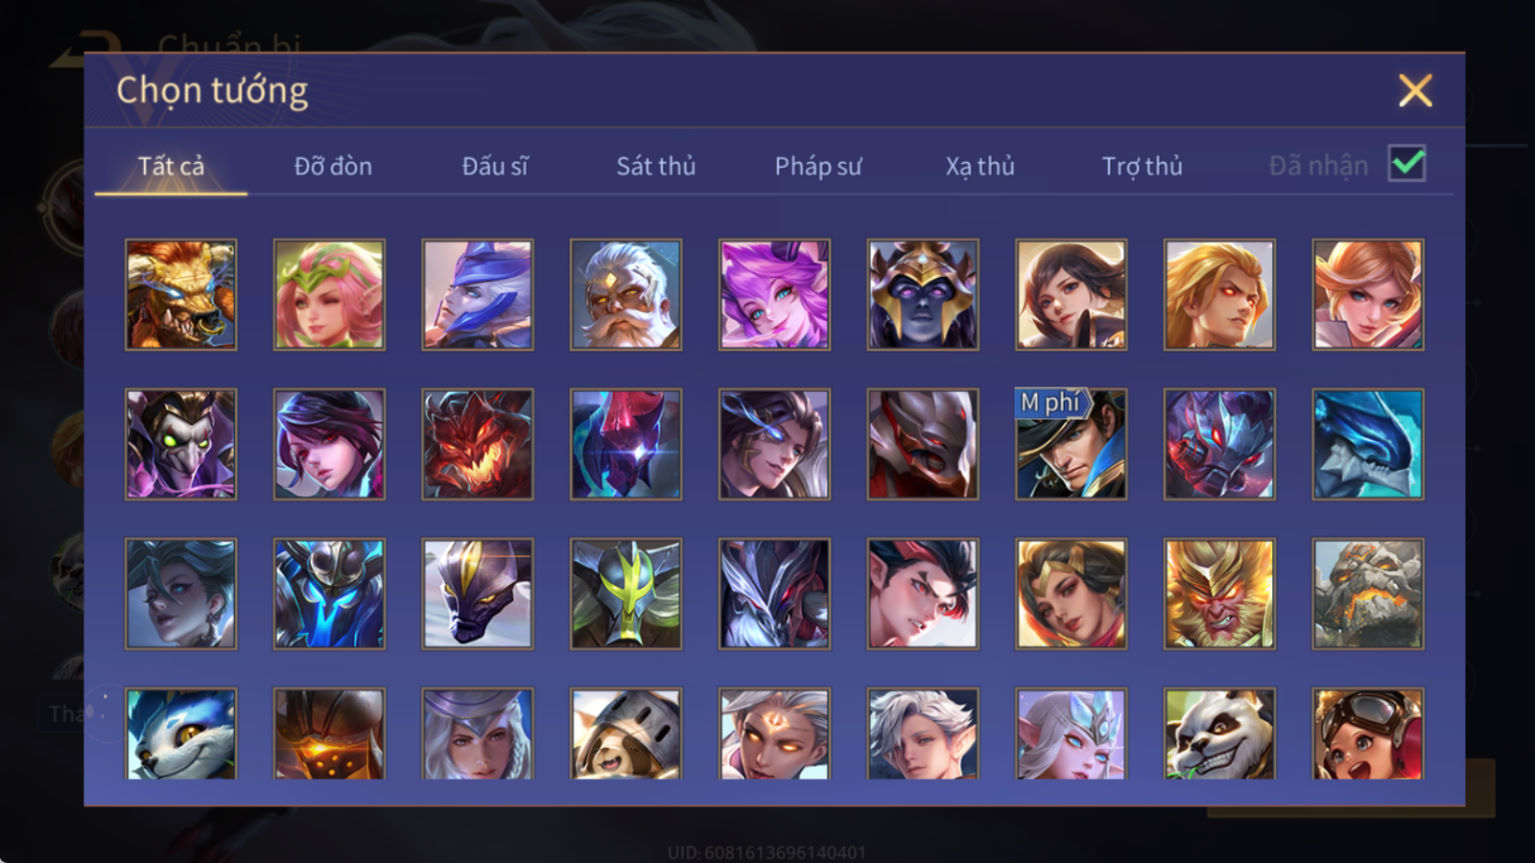This screenshot has width=1535, height=863.
Task: Pick the pink-haired girl with flower crown
Action: [x=329, y=294]
